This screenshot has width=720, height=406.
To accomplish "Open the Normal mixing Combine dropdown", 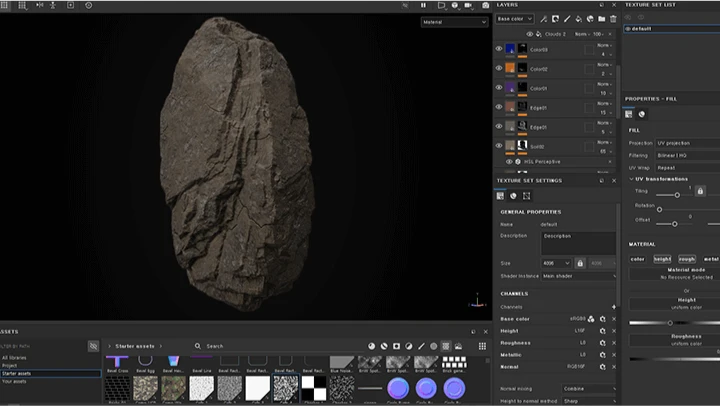I will (589, 389).
